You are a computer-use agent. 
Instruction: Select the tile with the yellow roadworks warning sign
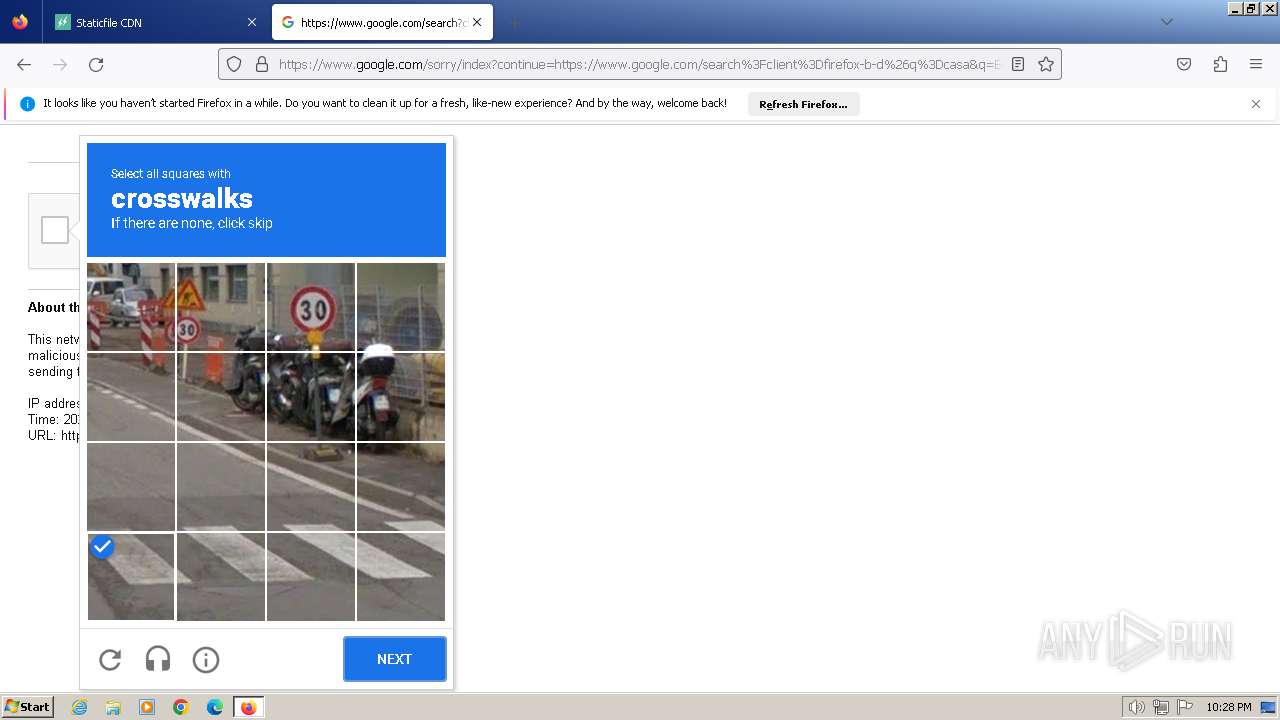[221, 306]
